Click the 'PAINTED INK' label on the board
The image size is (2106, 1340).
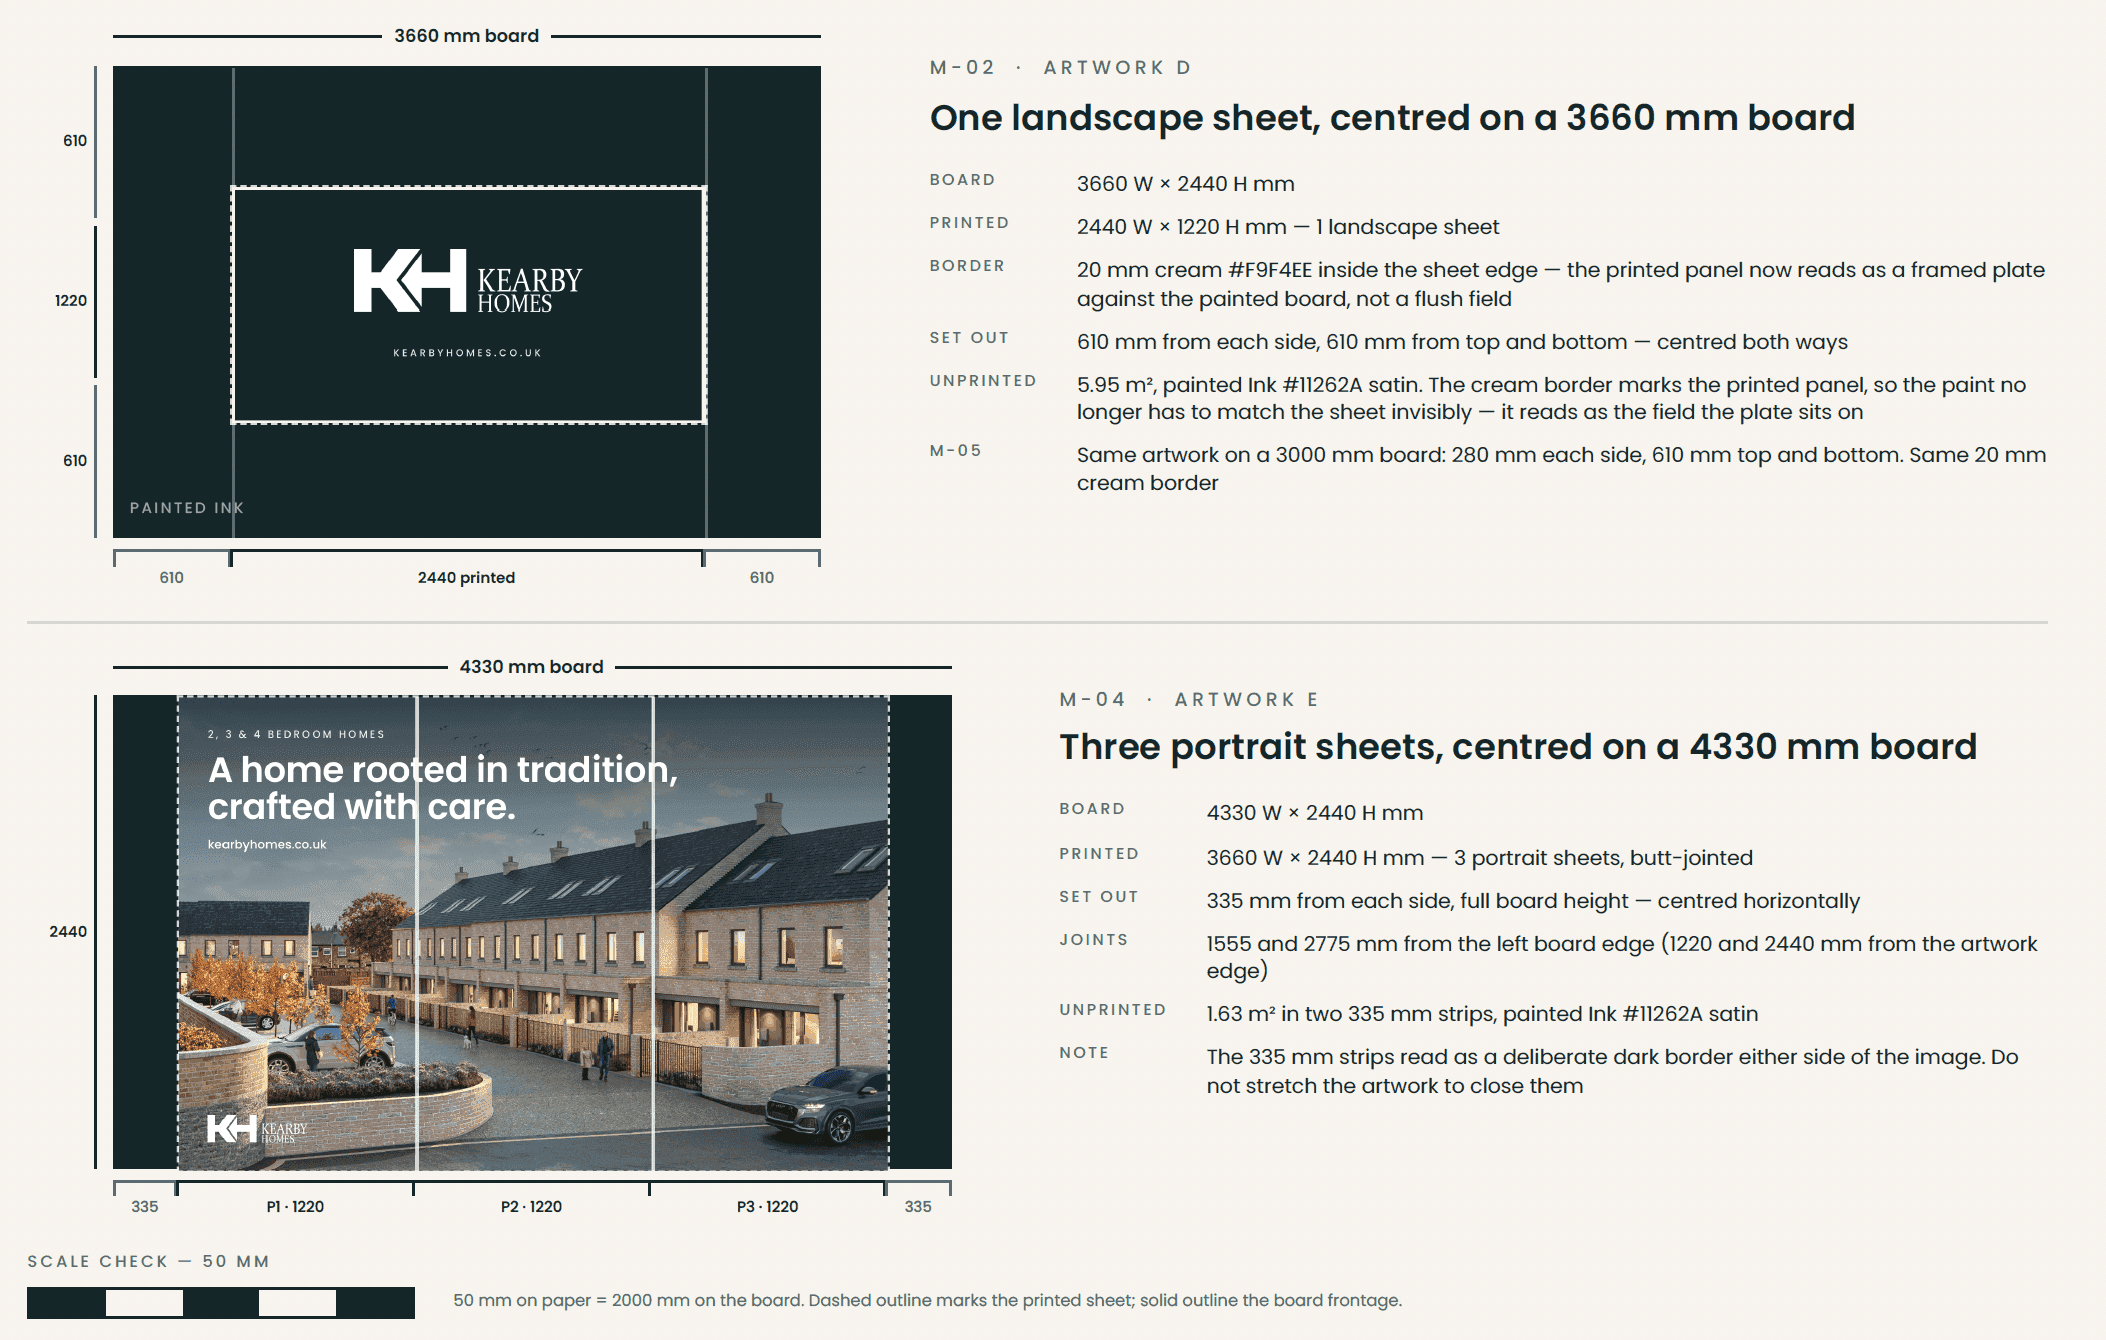[187, 508]
